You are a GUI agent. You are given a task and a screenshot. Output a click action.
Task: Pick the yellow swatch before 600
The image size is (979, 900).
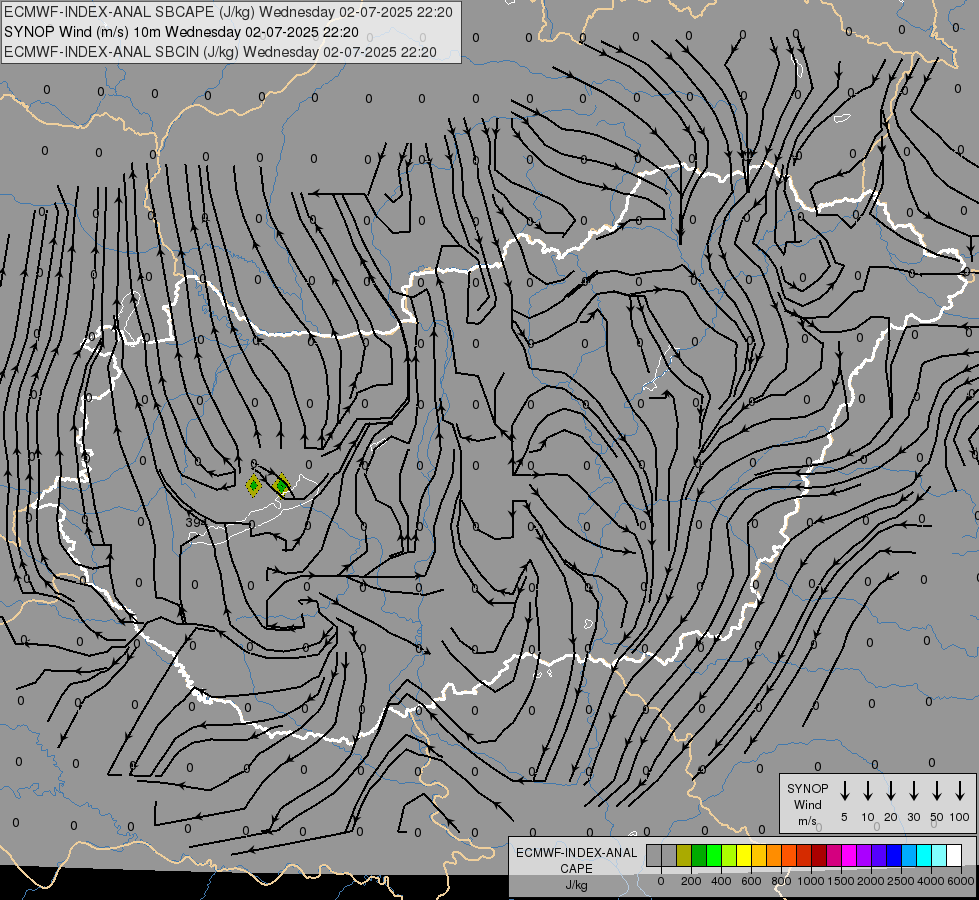pos(744,855)
